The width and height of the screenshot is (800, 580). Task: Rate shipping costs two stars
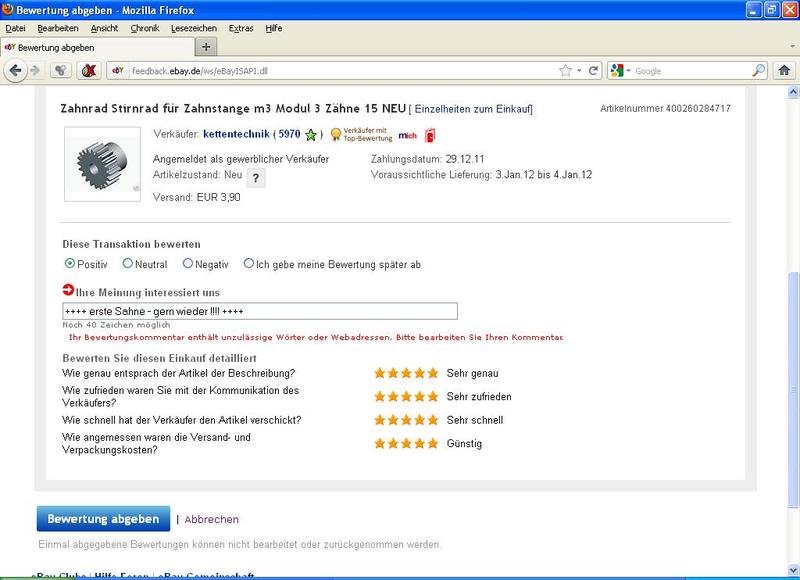(393, 443)
